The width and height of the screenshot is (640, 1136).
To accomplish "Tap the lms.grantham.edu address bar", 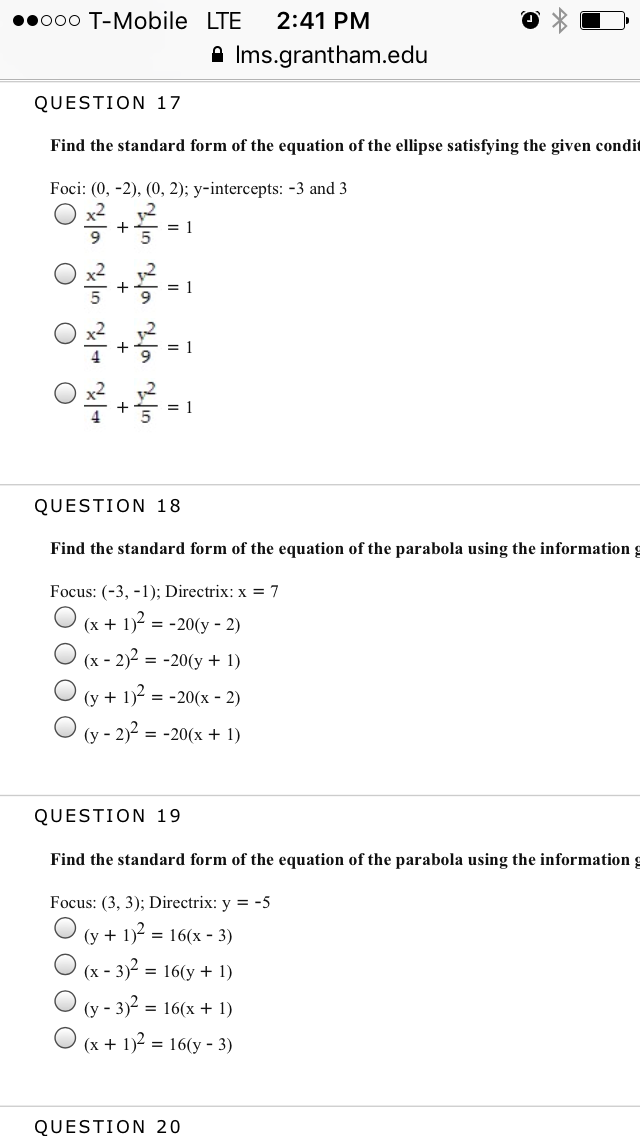I will (x=320, y=55).
